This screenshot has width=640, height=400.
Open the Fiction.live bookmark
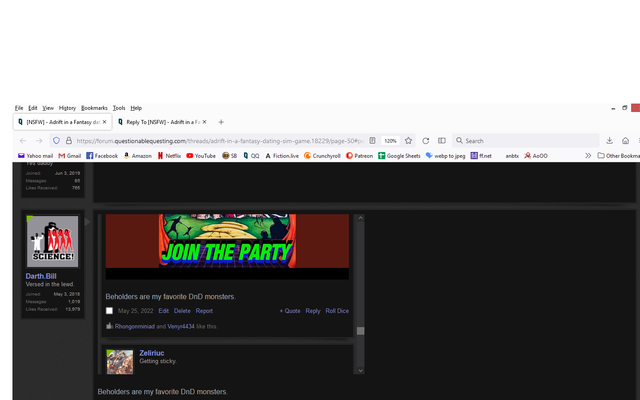282,156
